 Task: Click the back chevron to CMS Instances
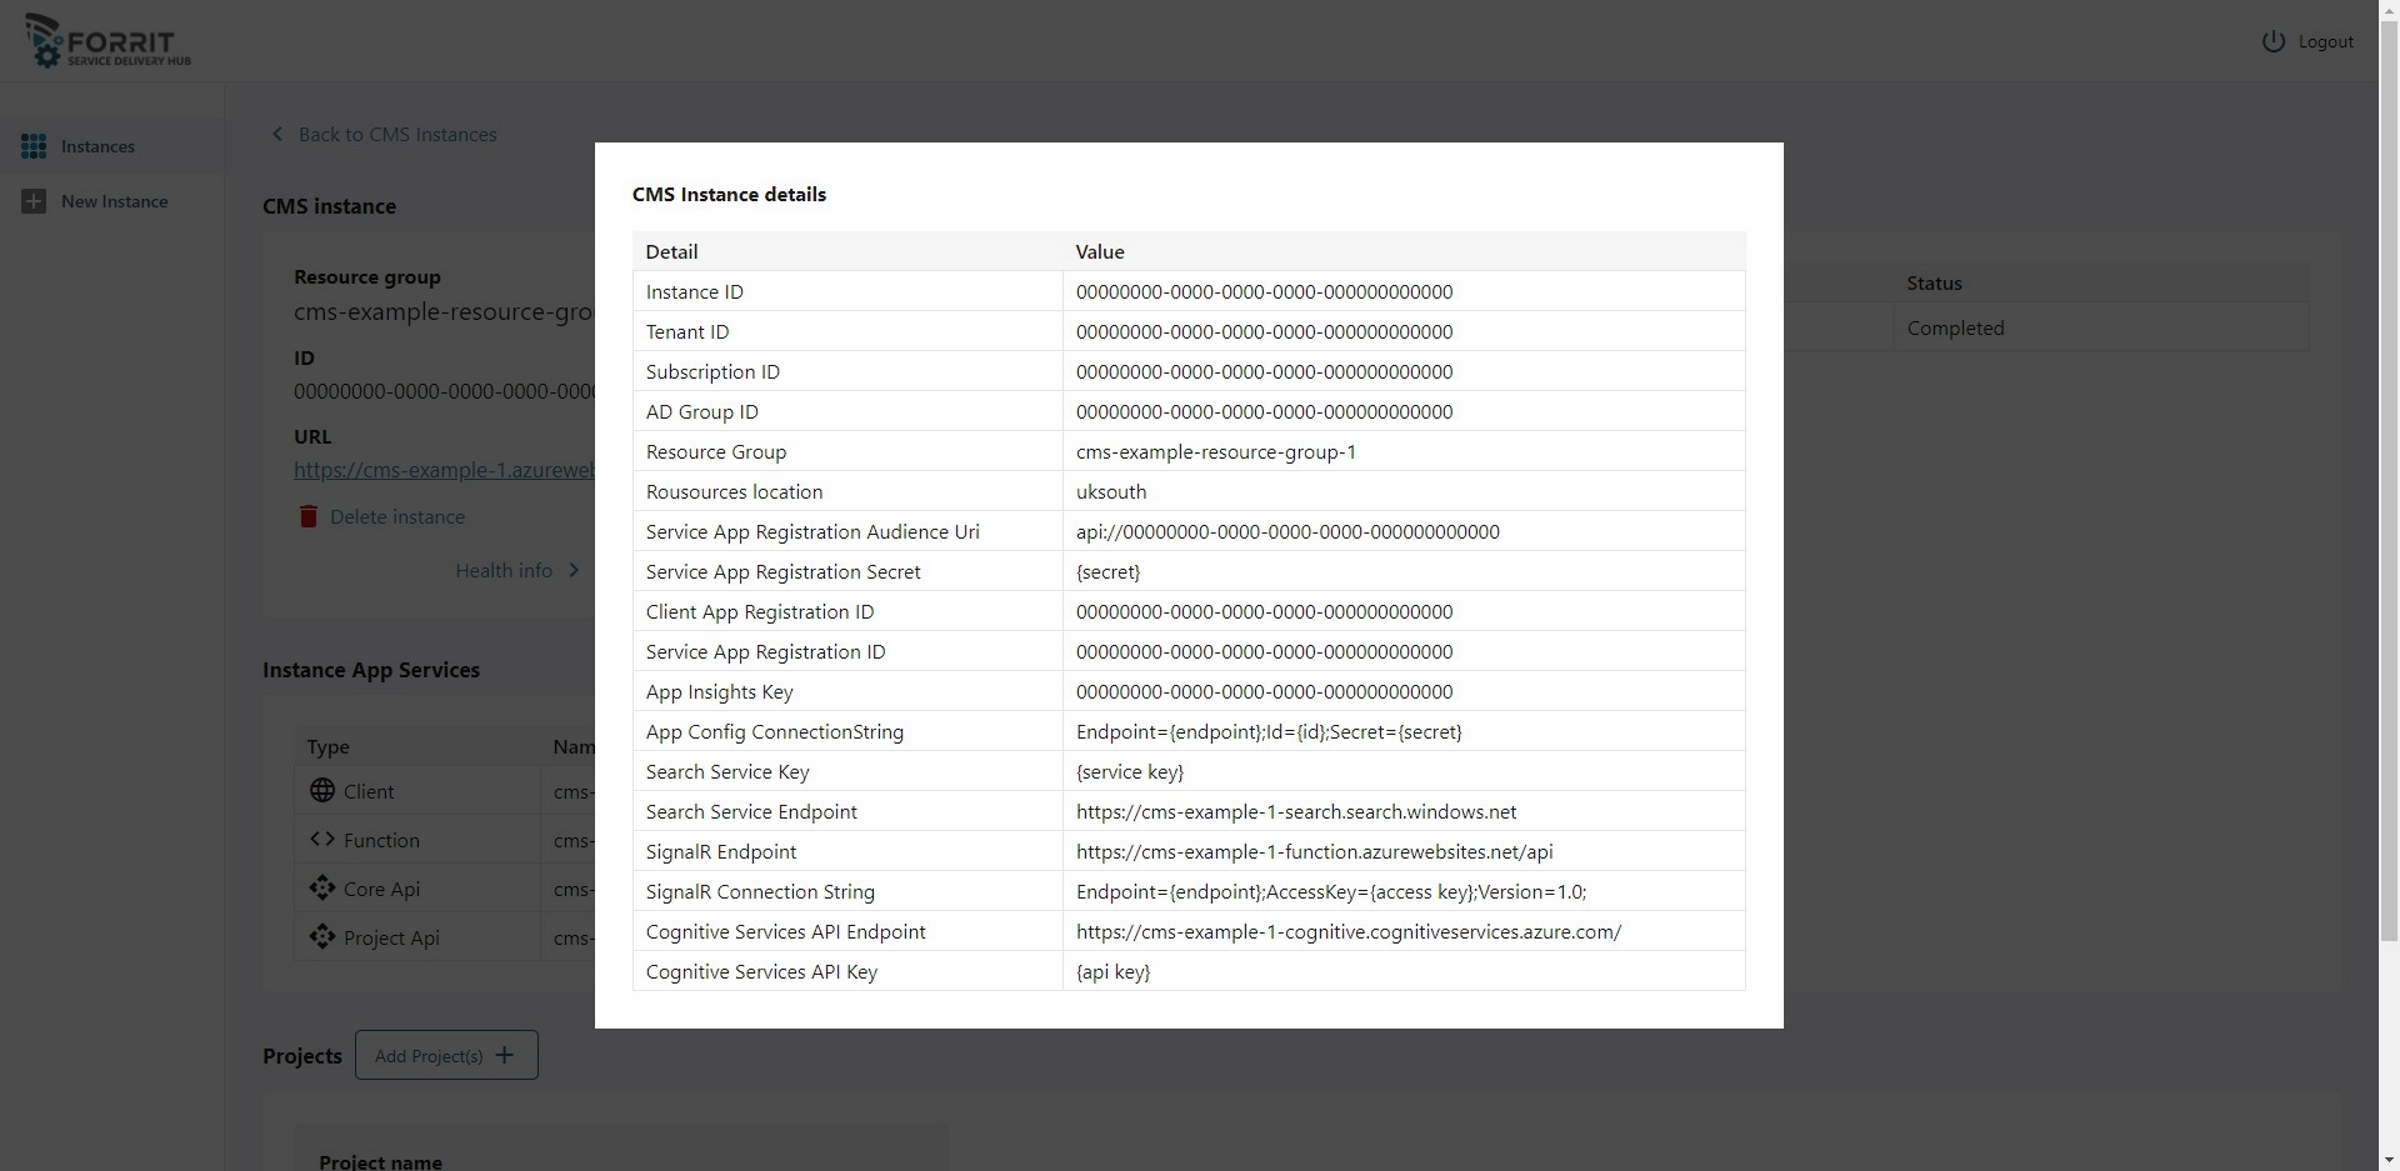(277, 134)
